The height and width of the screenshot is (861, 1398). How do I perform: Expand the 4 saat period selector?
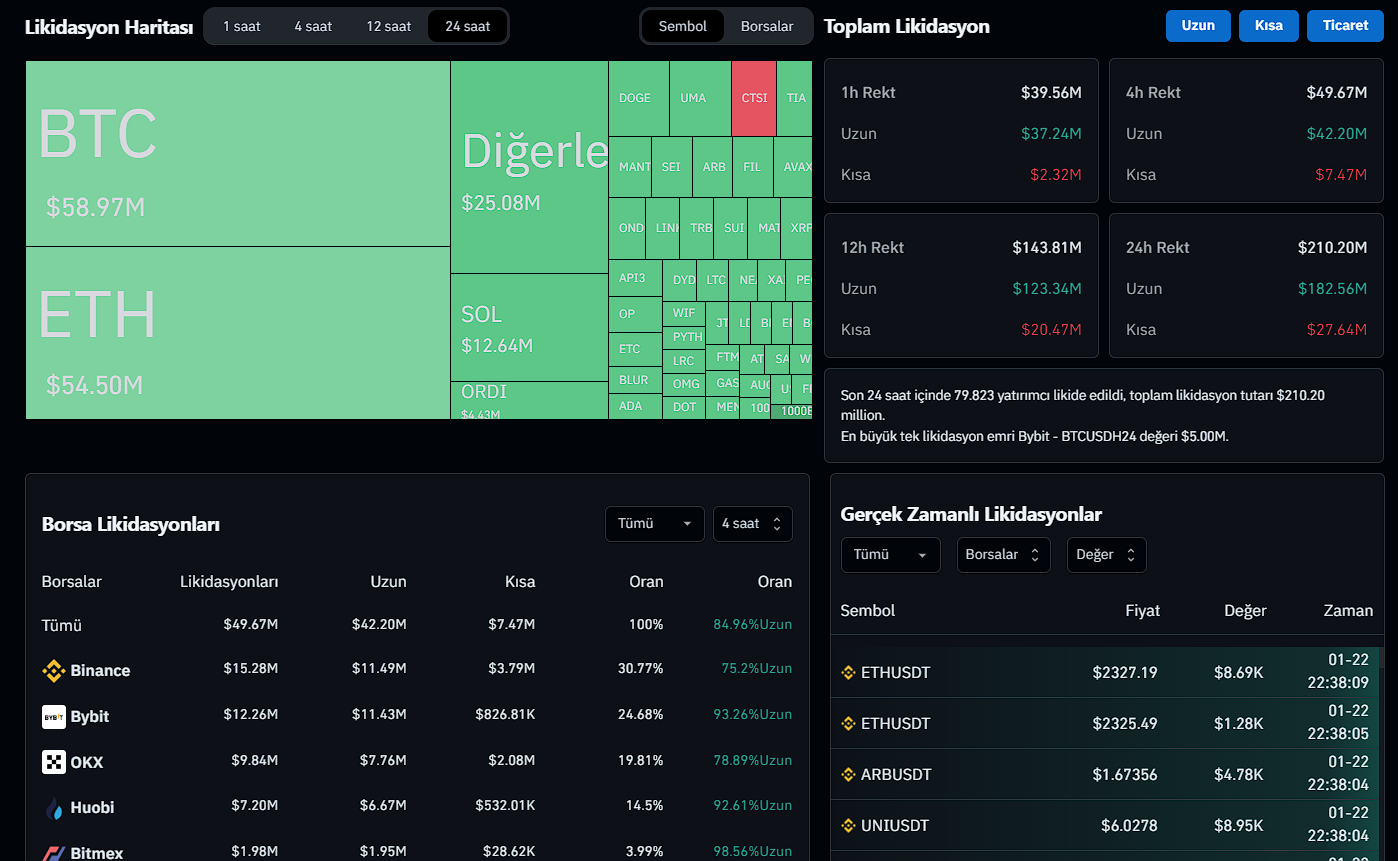[752, 524]
